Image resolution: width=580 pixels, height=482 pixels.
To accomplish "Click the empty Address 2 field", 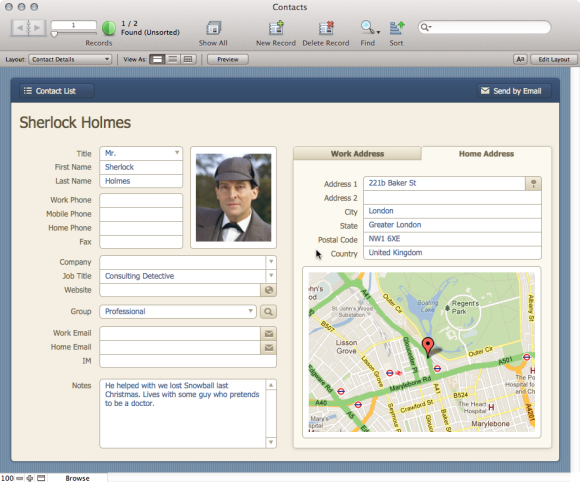I will [x=452, y=198].
